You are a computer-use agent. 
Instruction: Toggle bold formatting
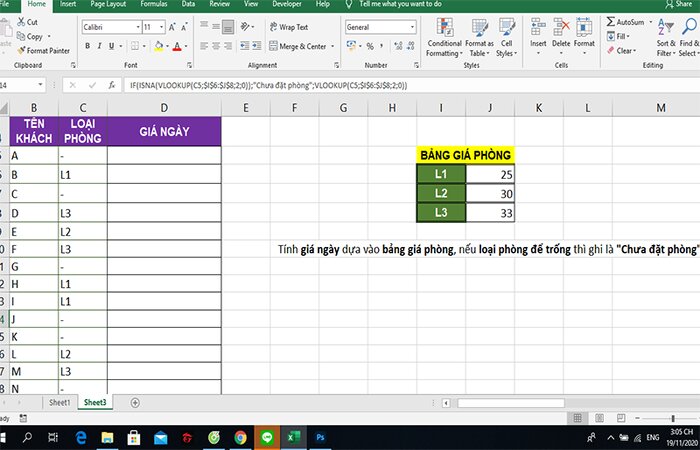88,46
